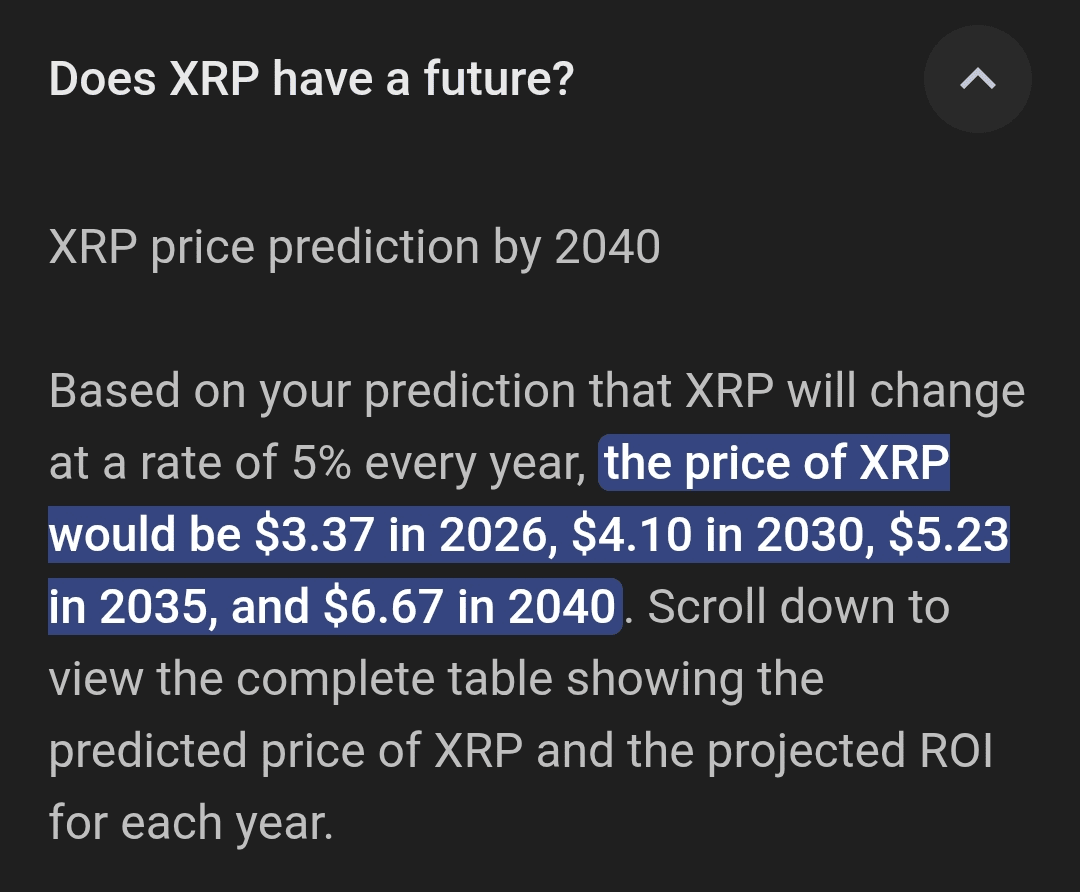This screenshot has height=892, width=1080.
Task: Click the "5% every year" rate text
Action: (439, 462)
